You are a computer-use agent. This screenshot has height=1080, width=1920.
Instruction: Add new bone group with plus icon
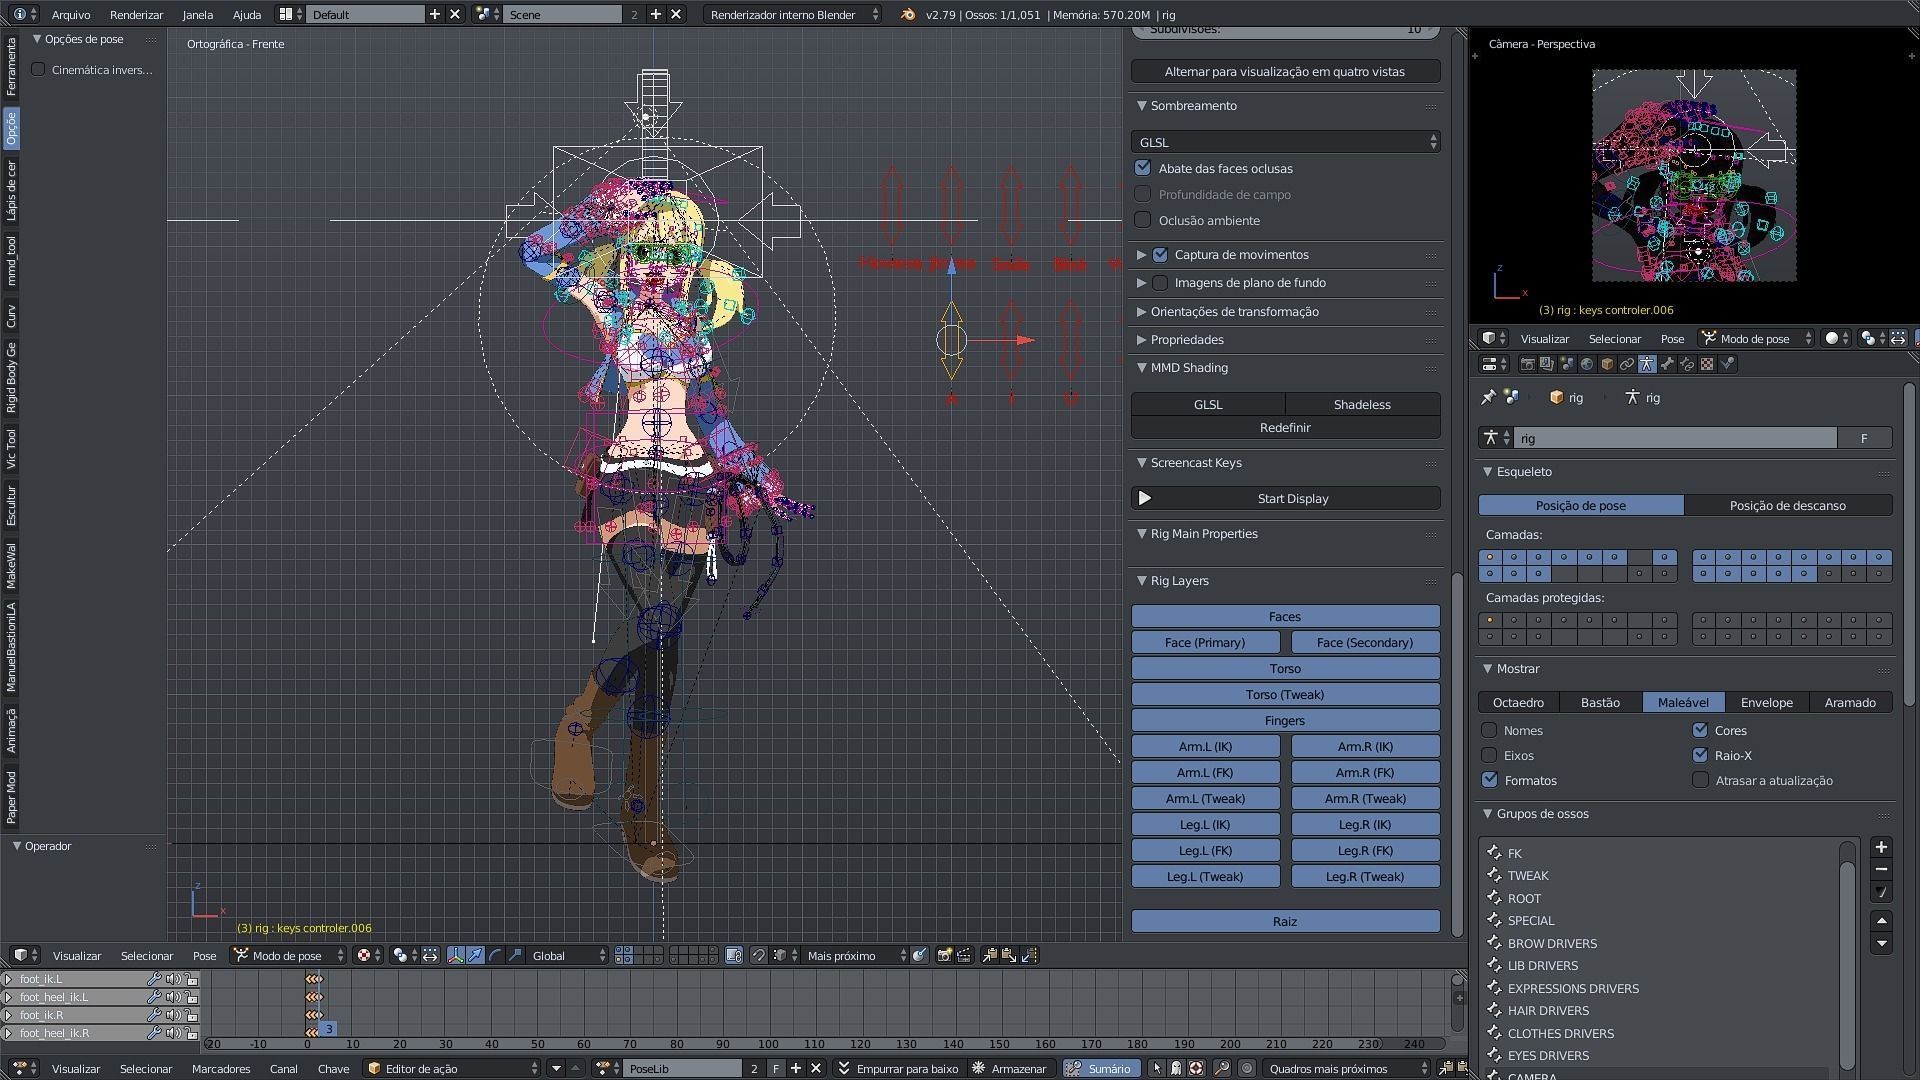click(1881, 847)
